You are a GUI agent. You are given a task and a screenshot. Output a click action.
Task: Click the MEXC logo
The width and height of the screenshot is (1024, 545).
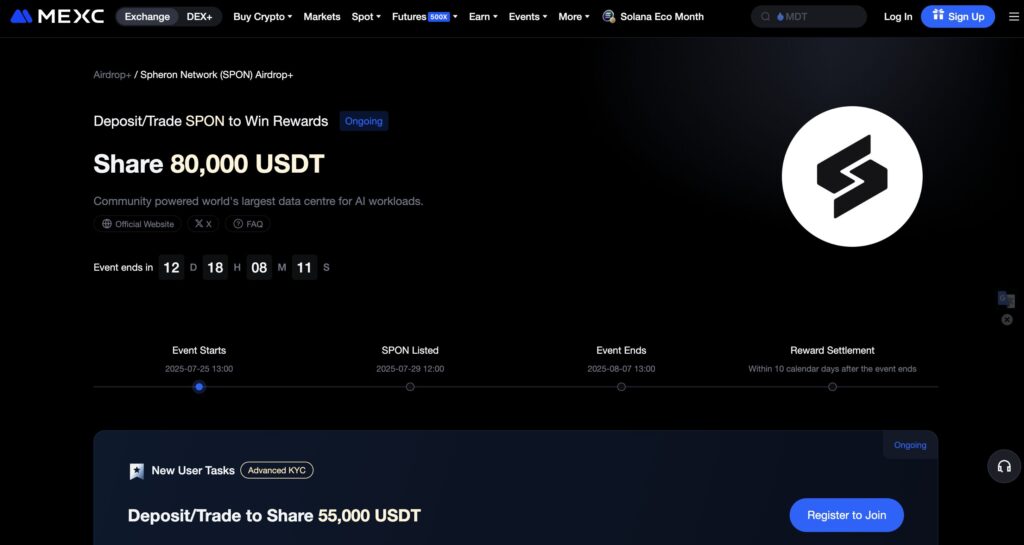57,16
